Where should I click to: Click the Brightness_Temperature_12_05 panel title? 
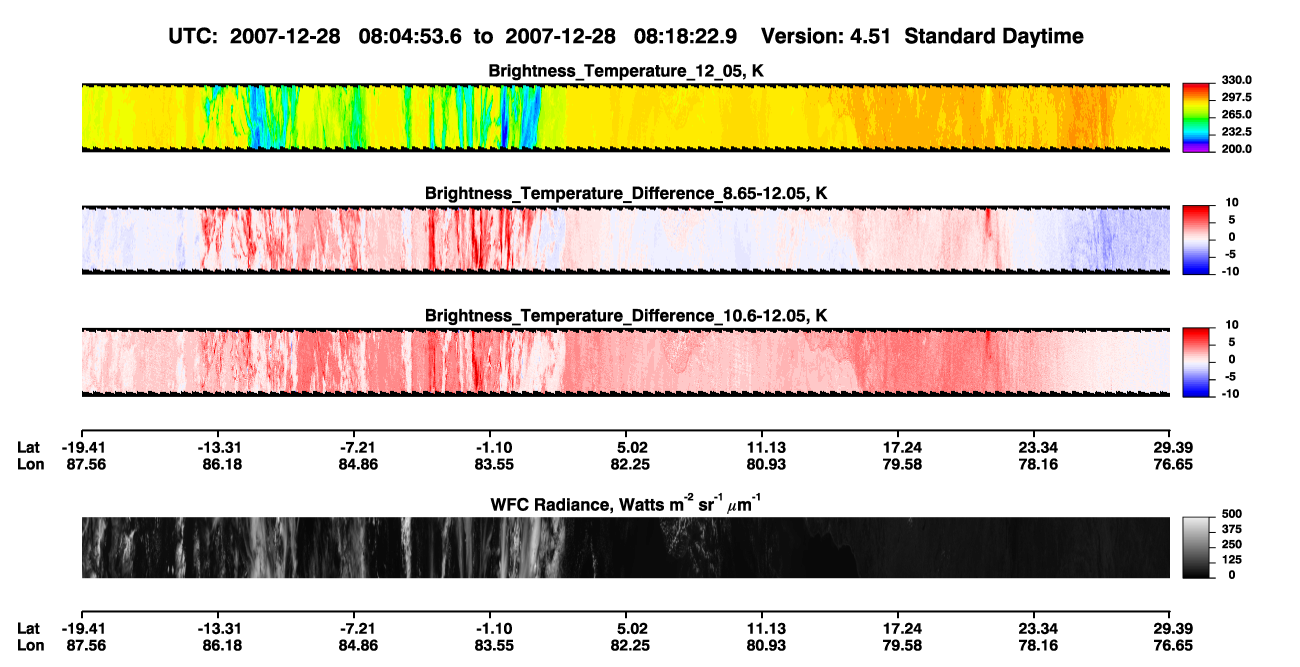(x=626, y=71)
